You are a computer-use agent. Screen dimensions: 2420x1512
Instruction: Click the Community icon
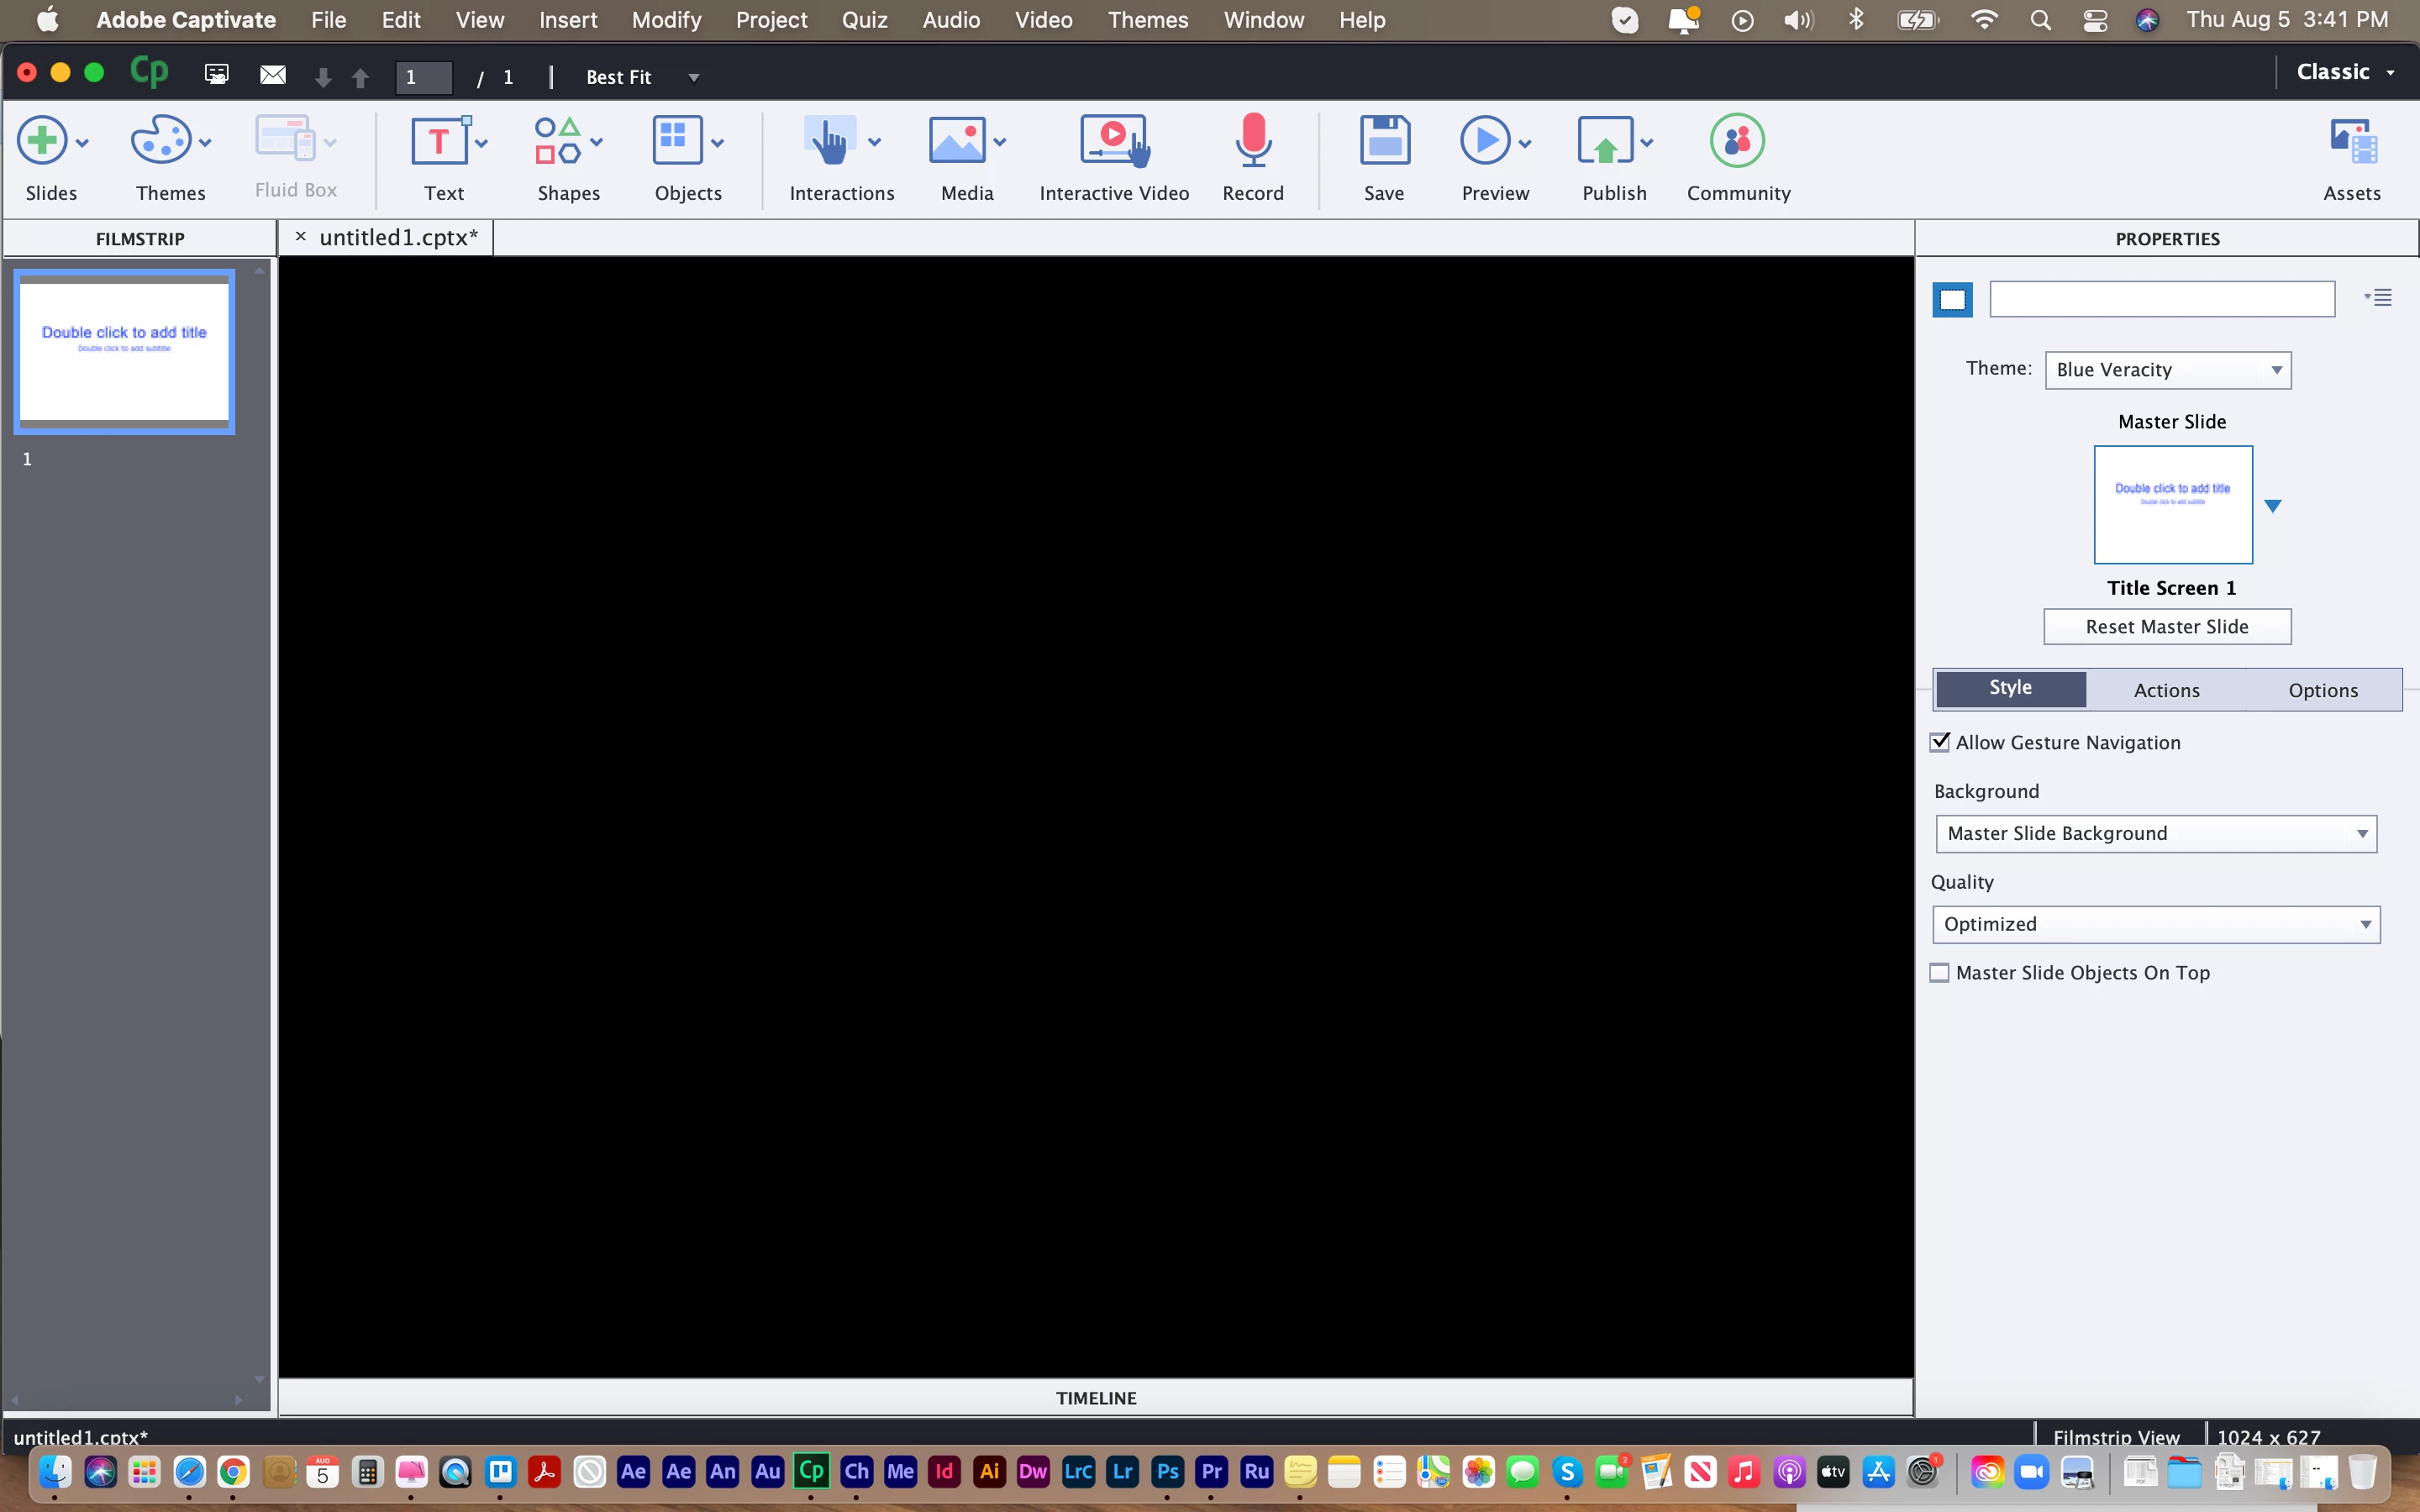[x=1737, y=141]
